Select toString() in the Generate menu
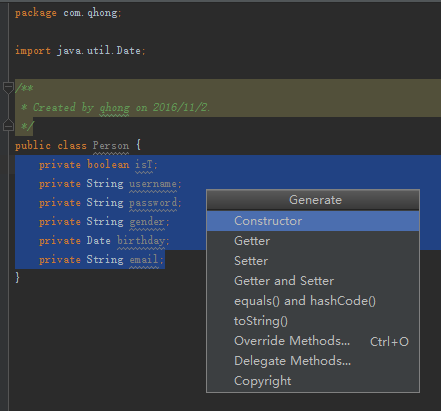 [313, 321]
